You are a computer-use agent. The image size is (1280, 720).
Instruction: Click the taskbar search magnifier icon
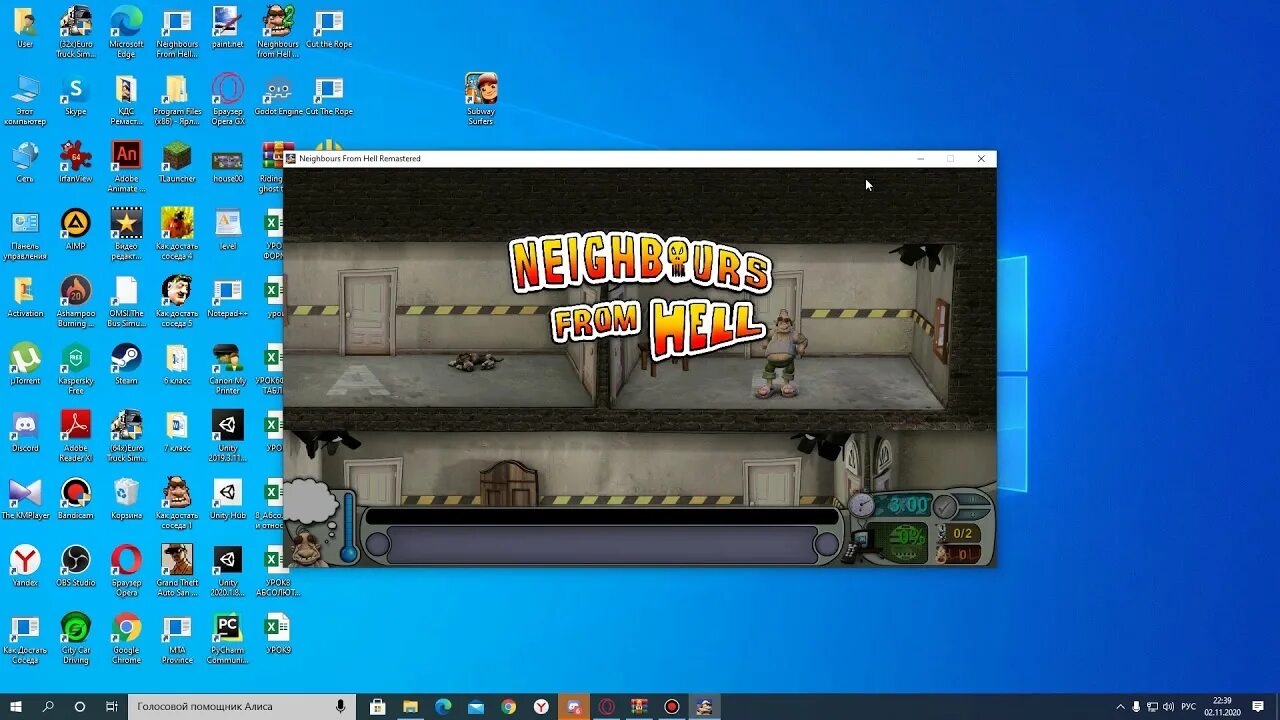[48, 707]
